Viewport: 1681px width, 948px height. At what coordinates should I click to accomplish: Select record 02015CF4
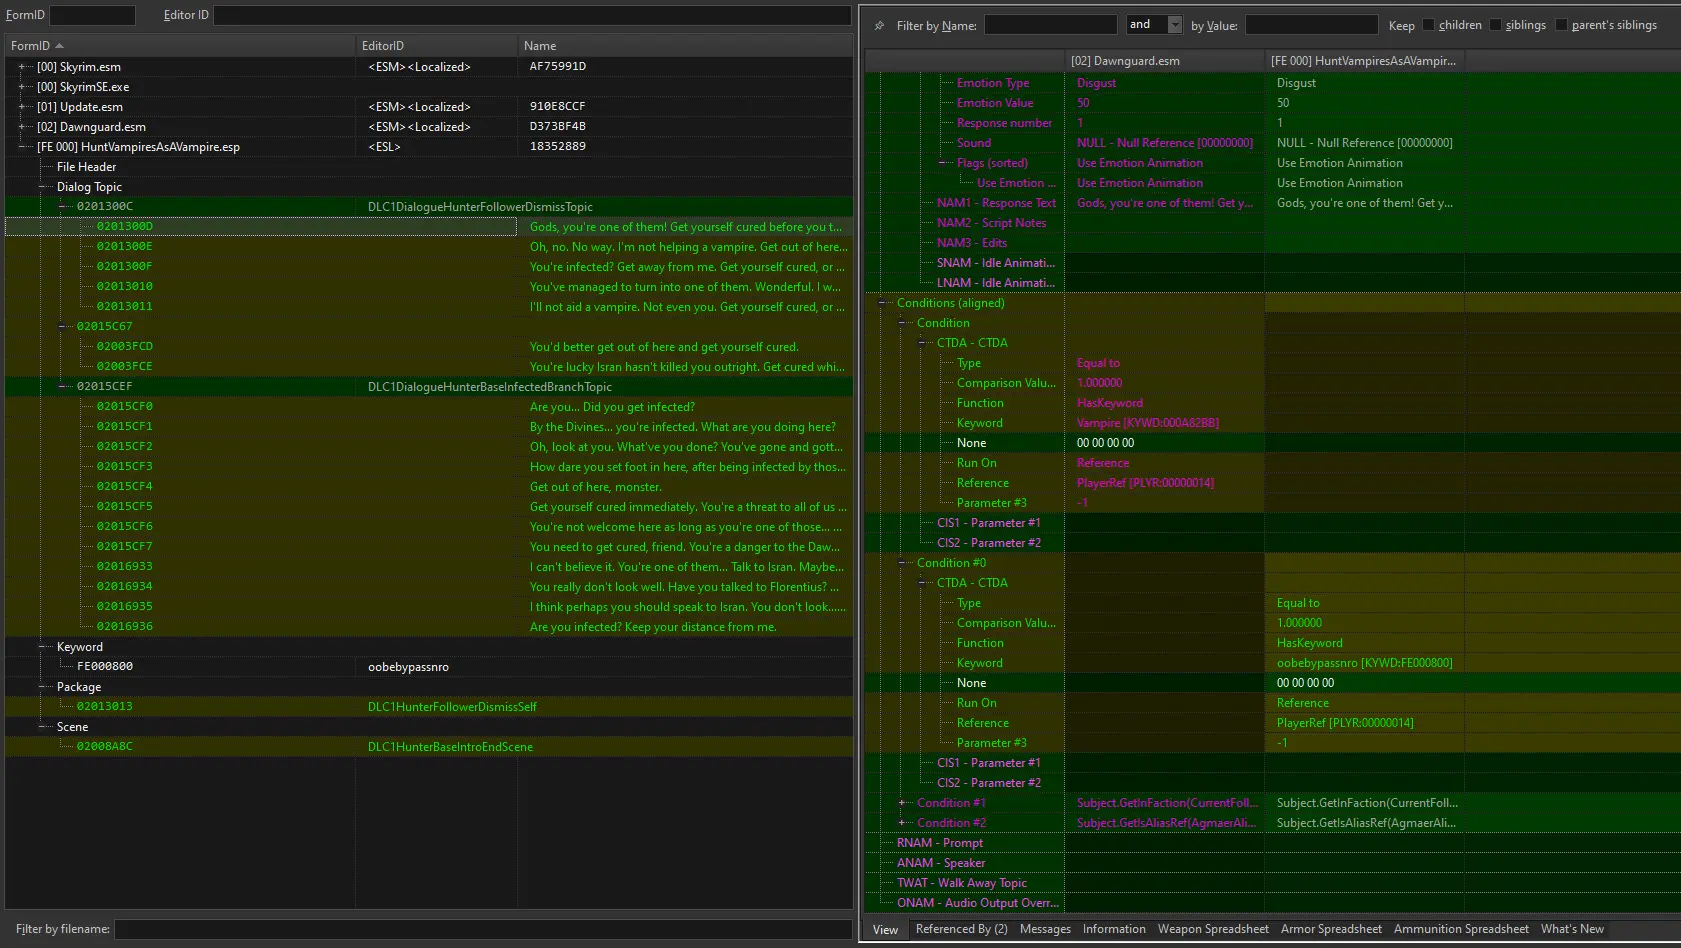pyautogui.click(x=429, y=487)
